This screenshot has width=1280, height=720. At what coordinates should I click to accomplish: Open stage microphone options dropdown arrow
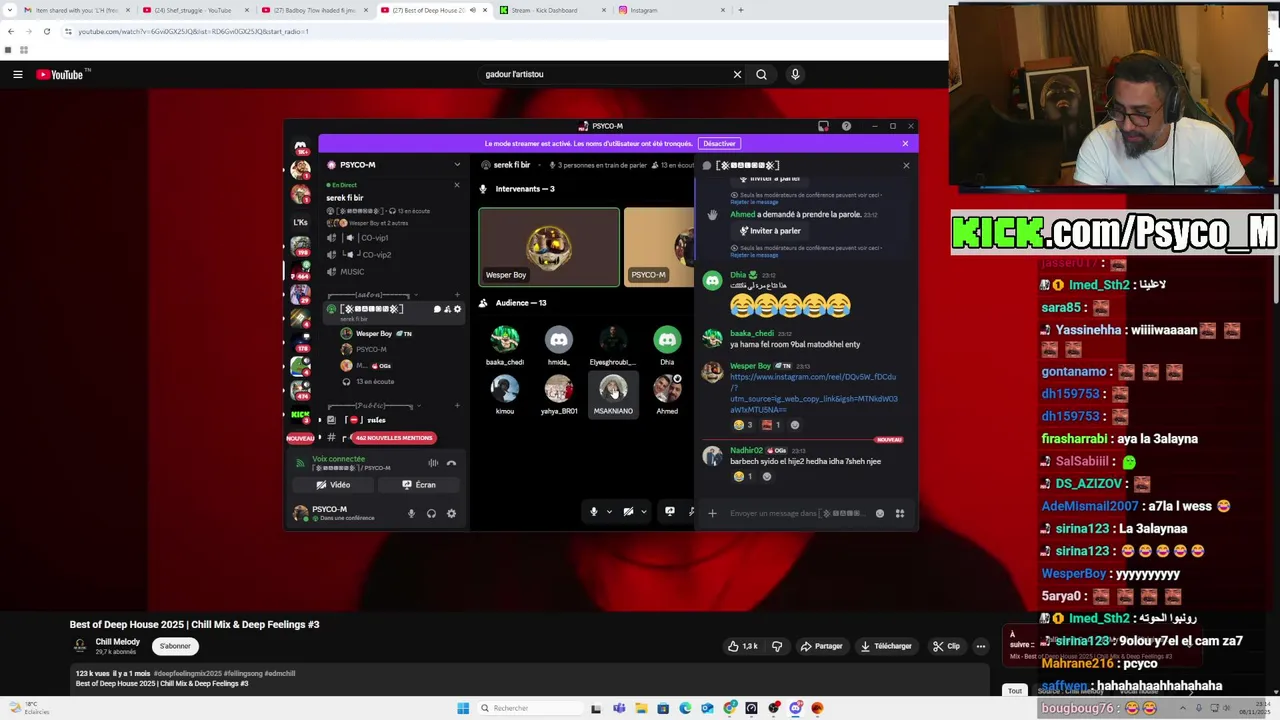click(609, 512)
